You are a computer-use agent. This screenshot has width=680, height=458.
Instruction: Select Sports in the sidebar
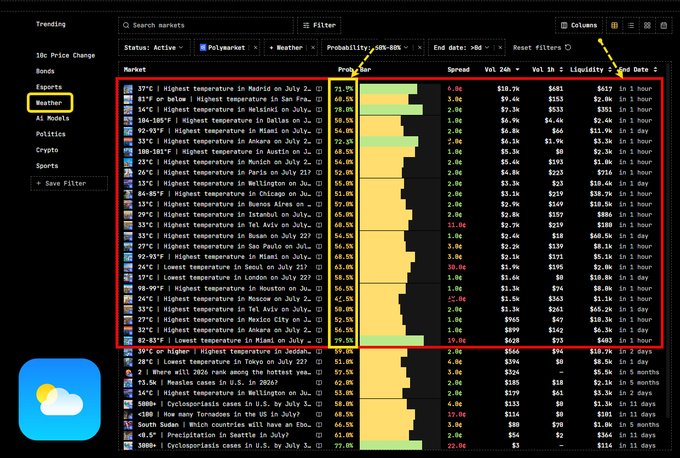point(47,166)
